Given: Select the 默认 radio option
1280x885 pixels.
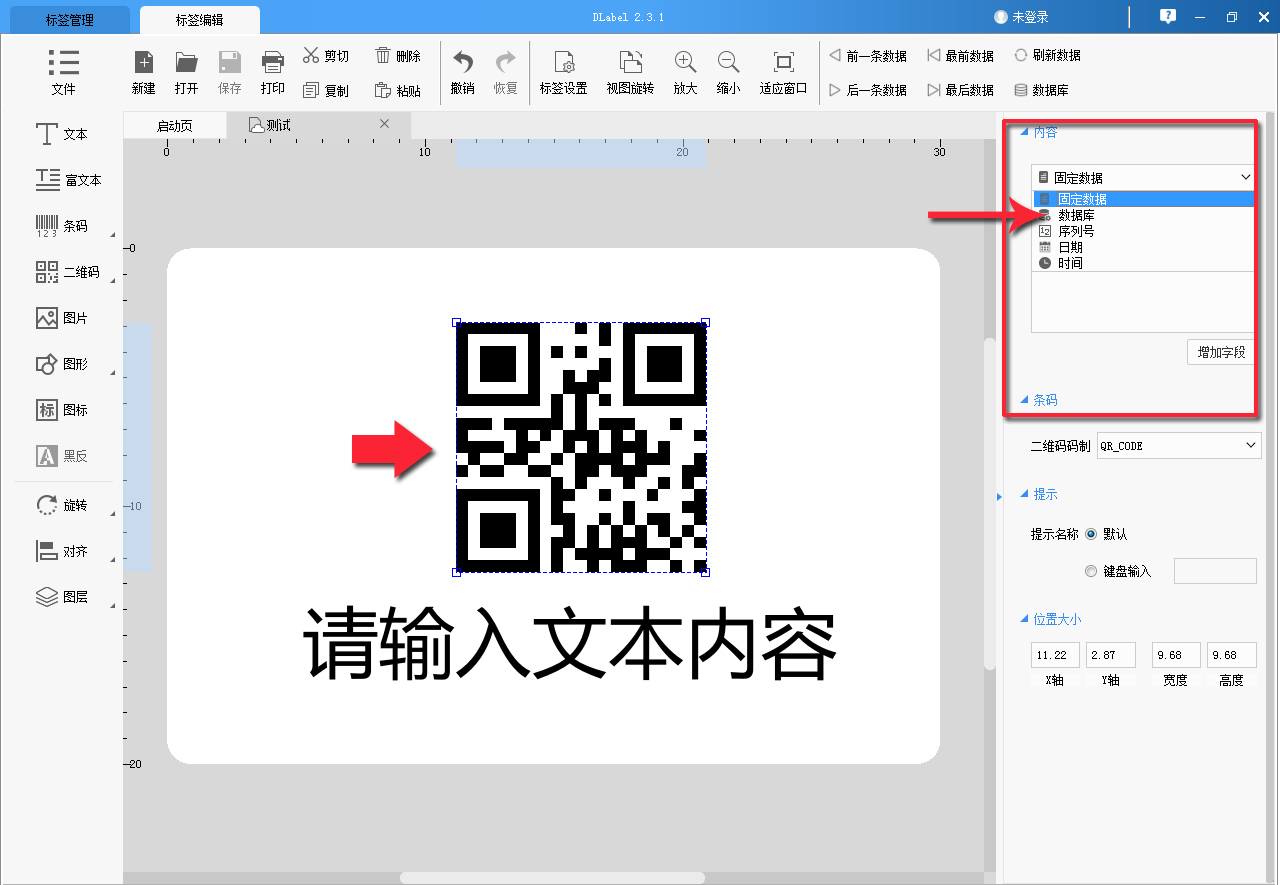Looking at the screenshot, I should pyautogui.click(x=1090, y=534).
